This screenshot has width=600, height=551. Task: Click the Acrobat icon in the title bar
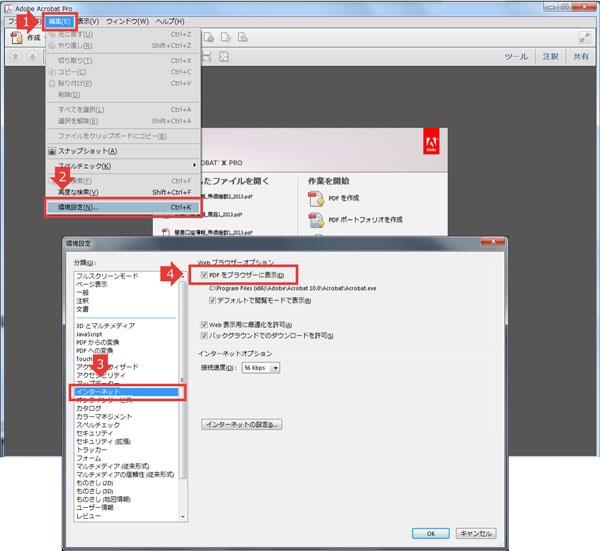[x=8, y=8]
